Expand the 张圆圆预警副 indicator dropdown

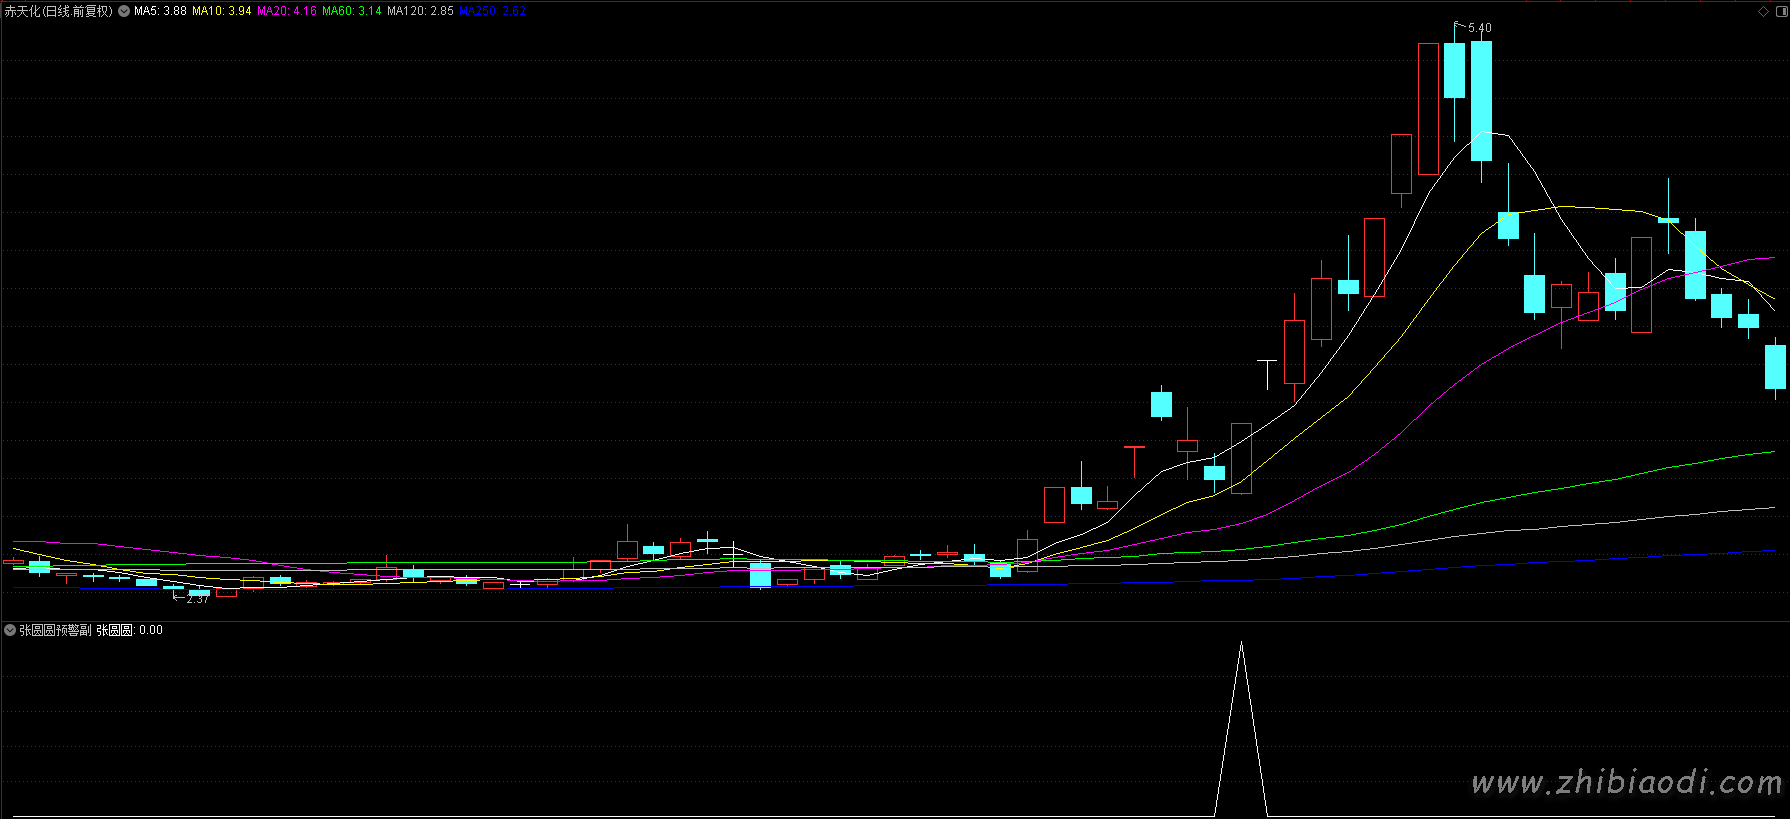pyautogui.click(x=10, y=630)
